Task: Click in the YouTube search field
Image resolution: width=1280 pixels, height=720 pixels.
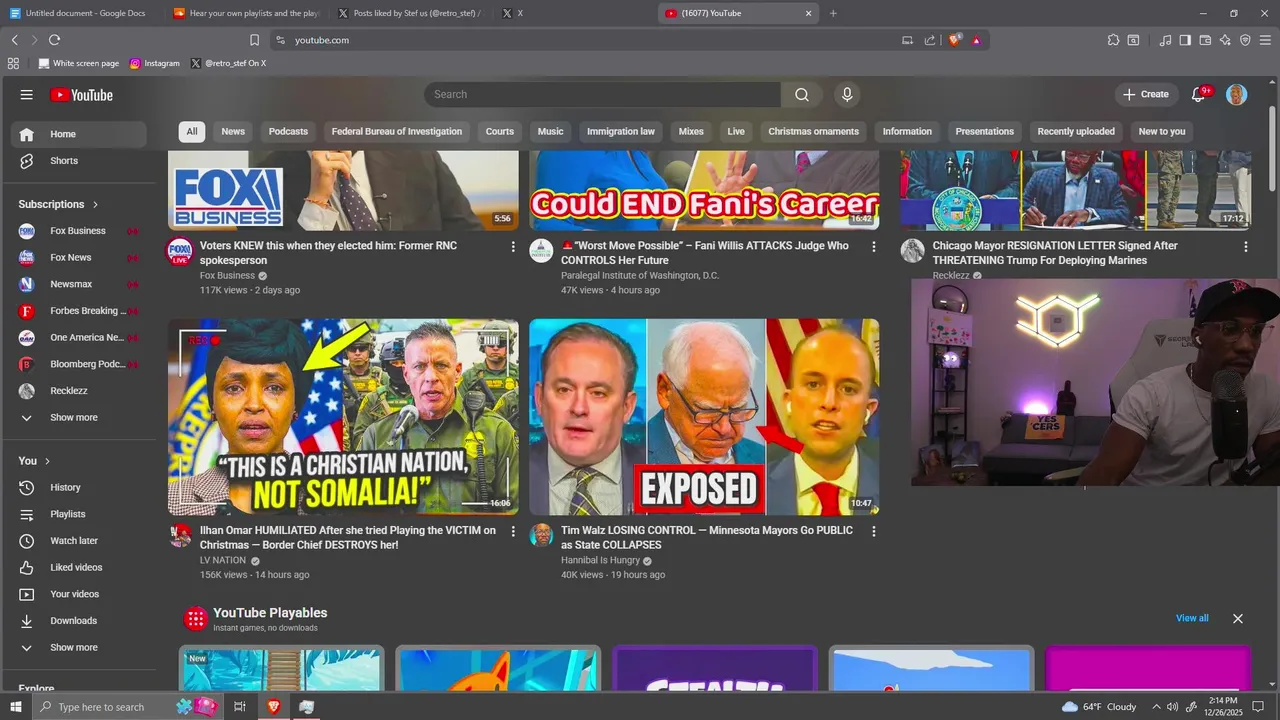Action: point(602,94)
